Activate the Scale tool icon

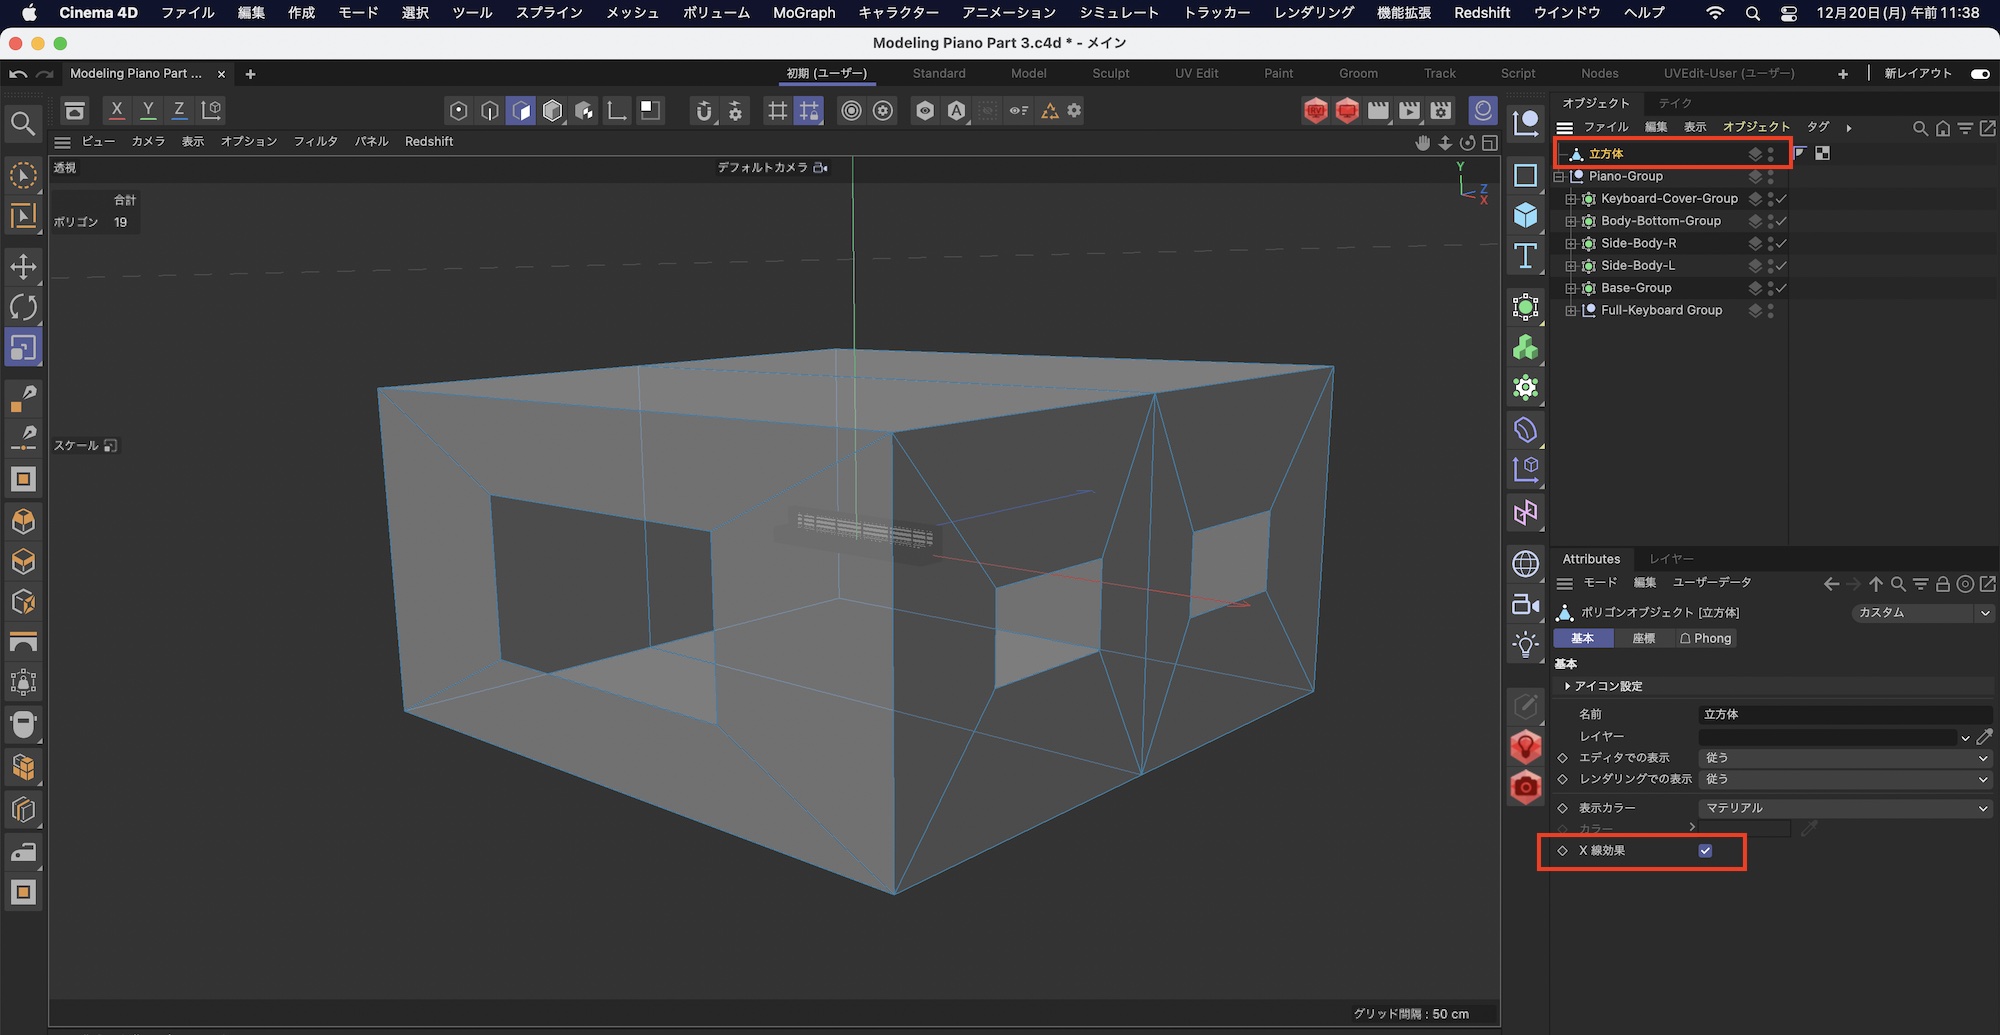pos(23,348)
